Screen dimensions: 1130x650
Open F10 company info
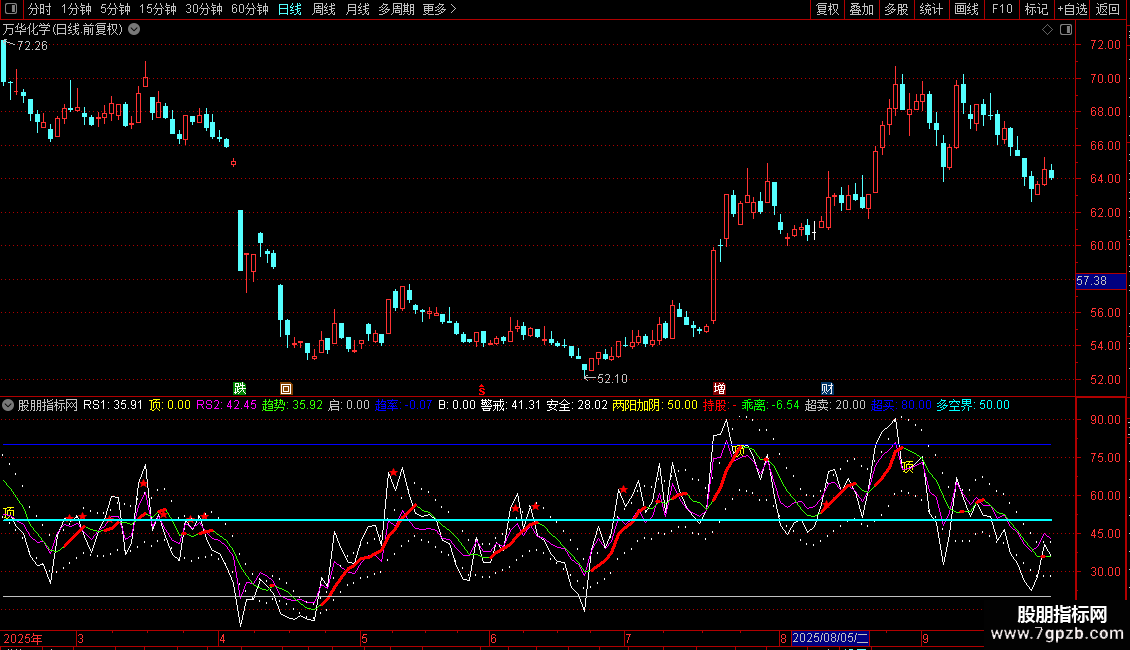tap(1002, 9)
